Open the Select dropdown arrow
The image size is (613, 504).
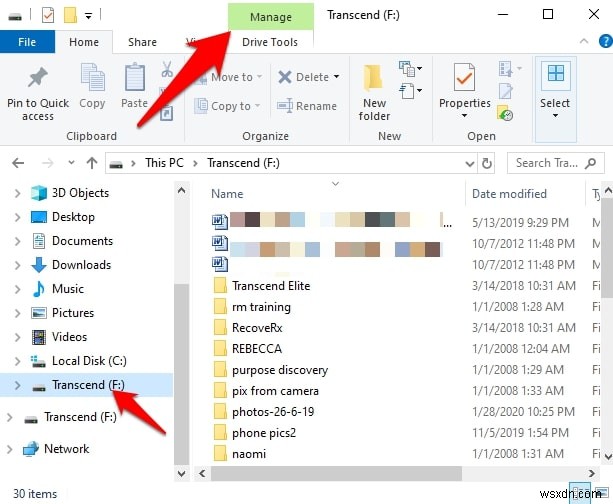[x=555, y=116]
